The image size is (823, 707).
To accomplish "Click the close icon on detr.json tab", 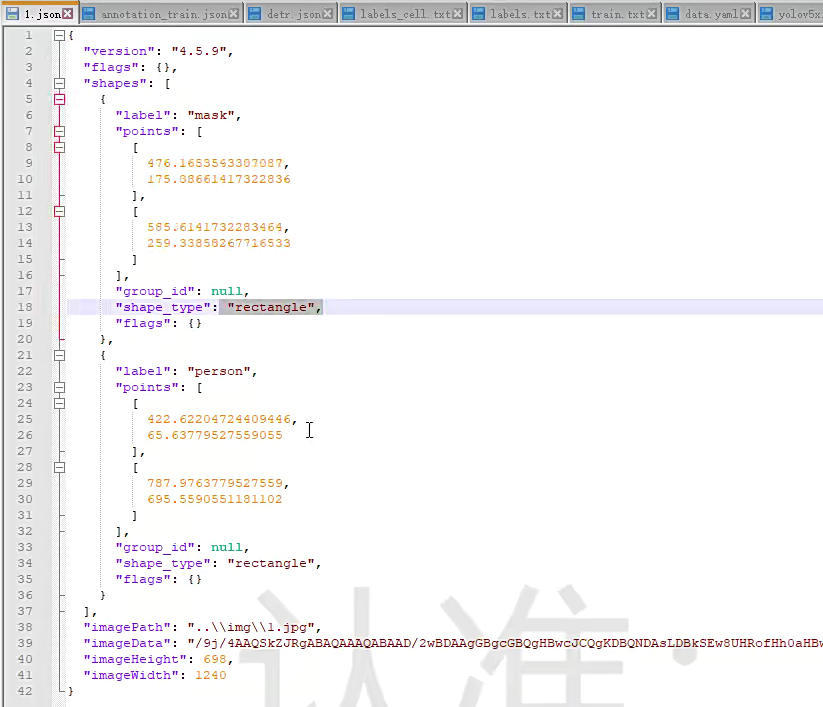I will click(x=329, y=14).
